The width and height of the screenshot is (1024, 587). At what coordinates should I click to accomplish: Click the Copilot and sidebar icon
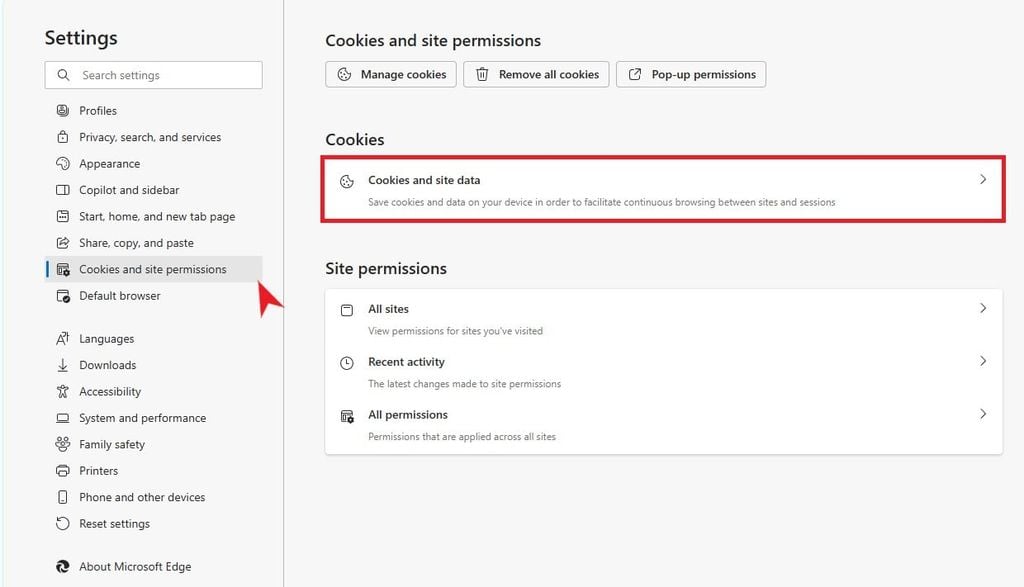point(63,190)
